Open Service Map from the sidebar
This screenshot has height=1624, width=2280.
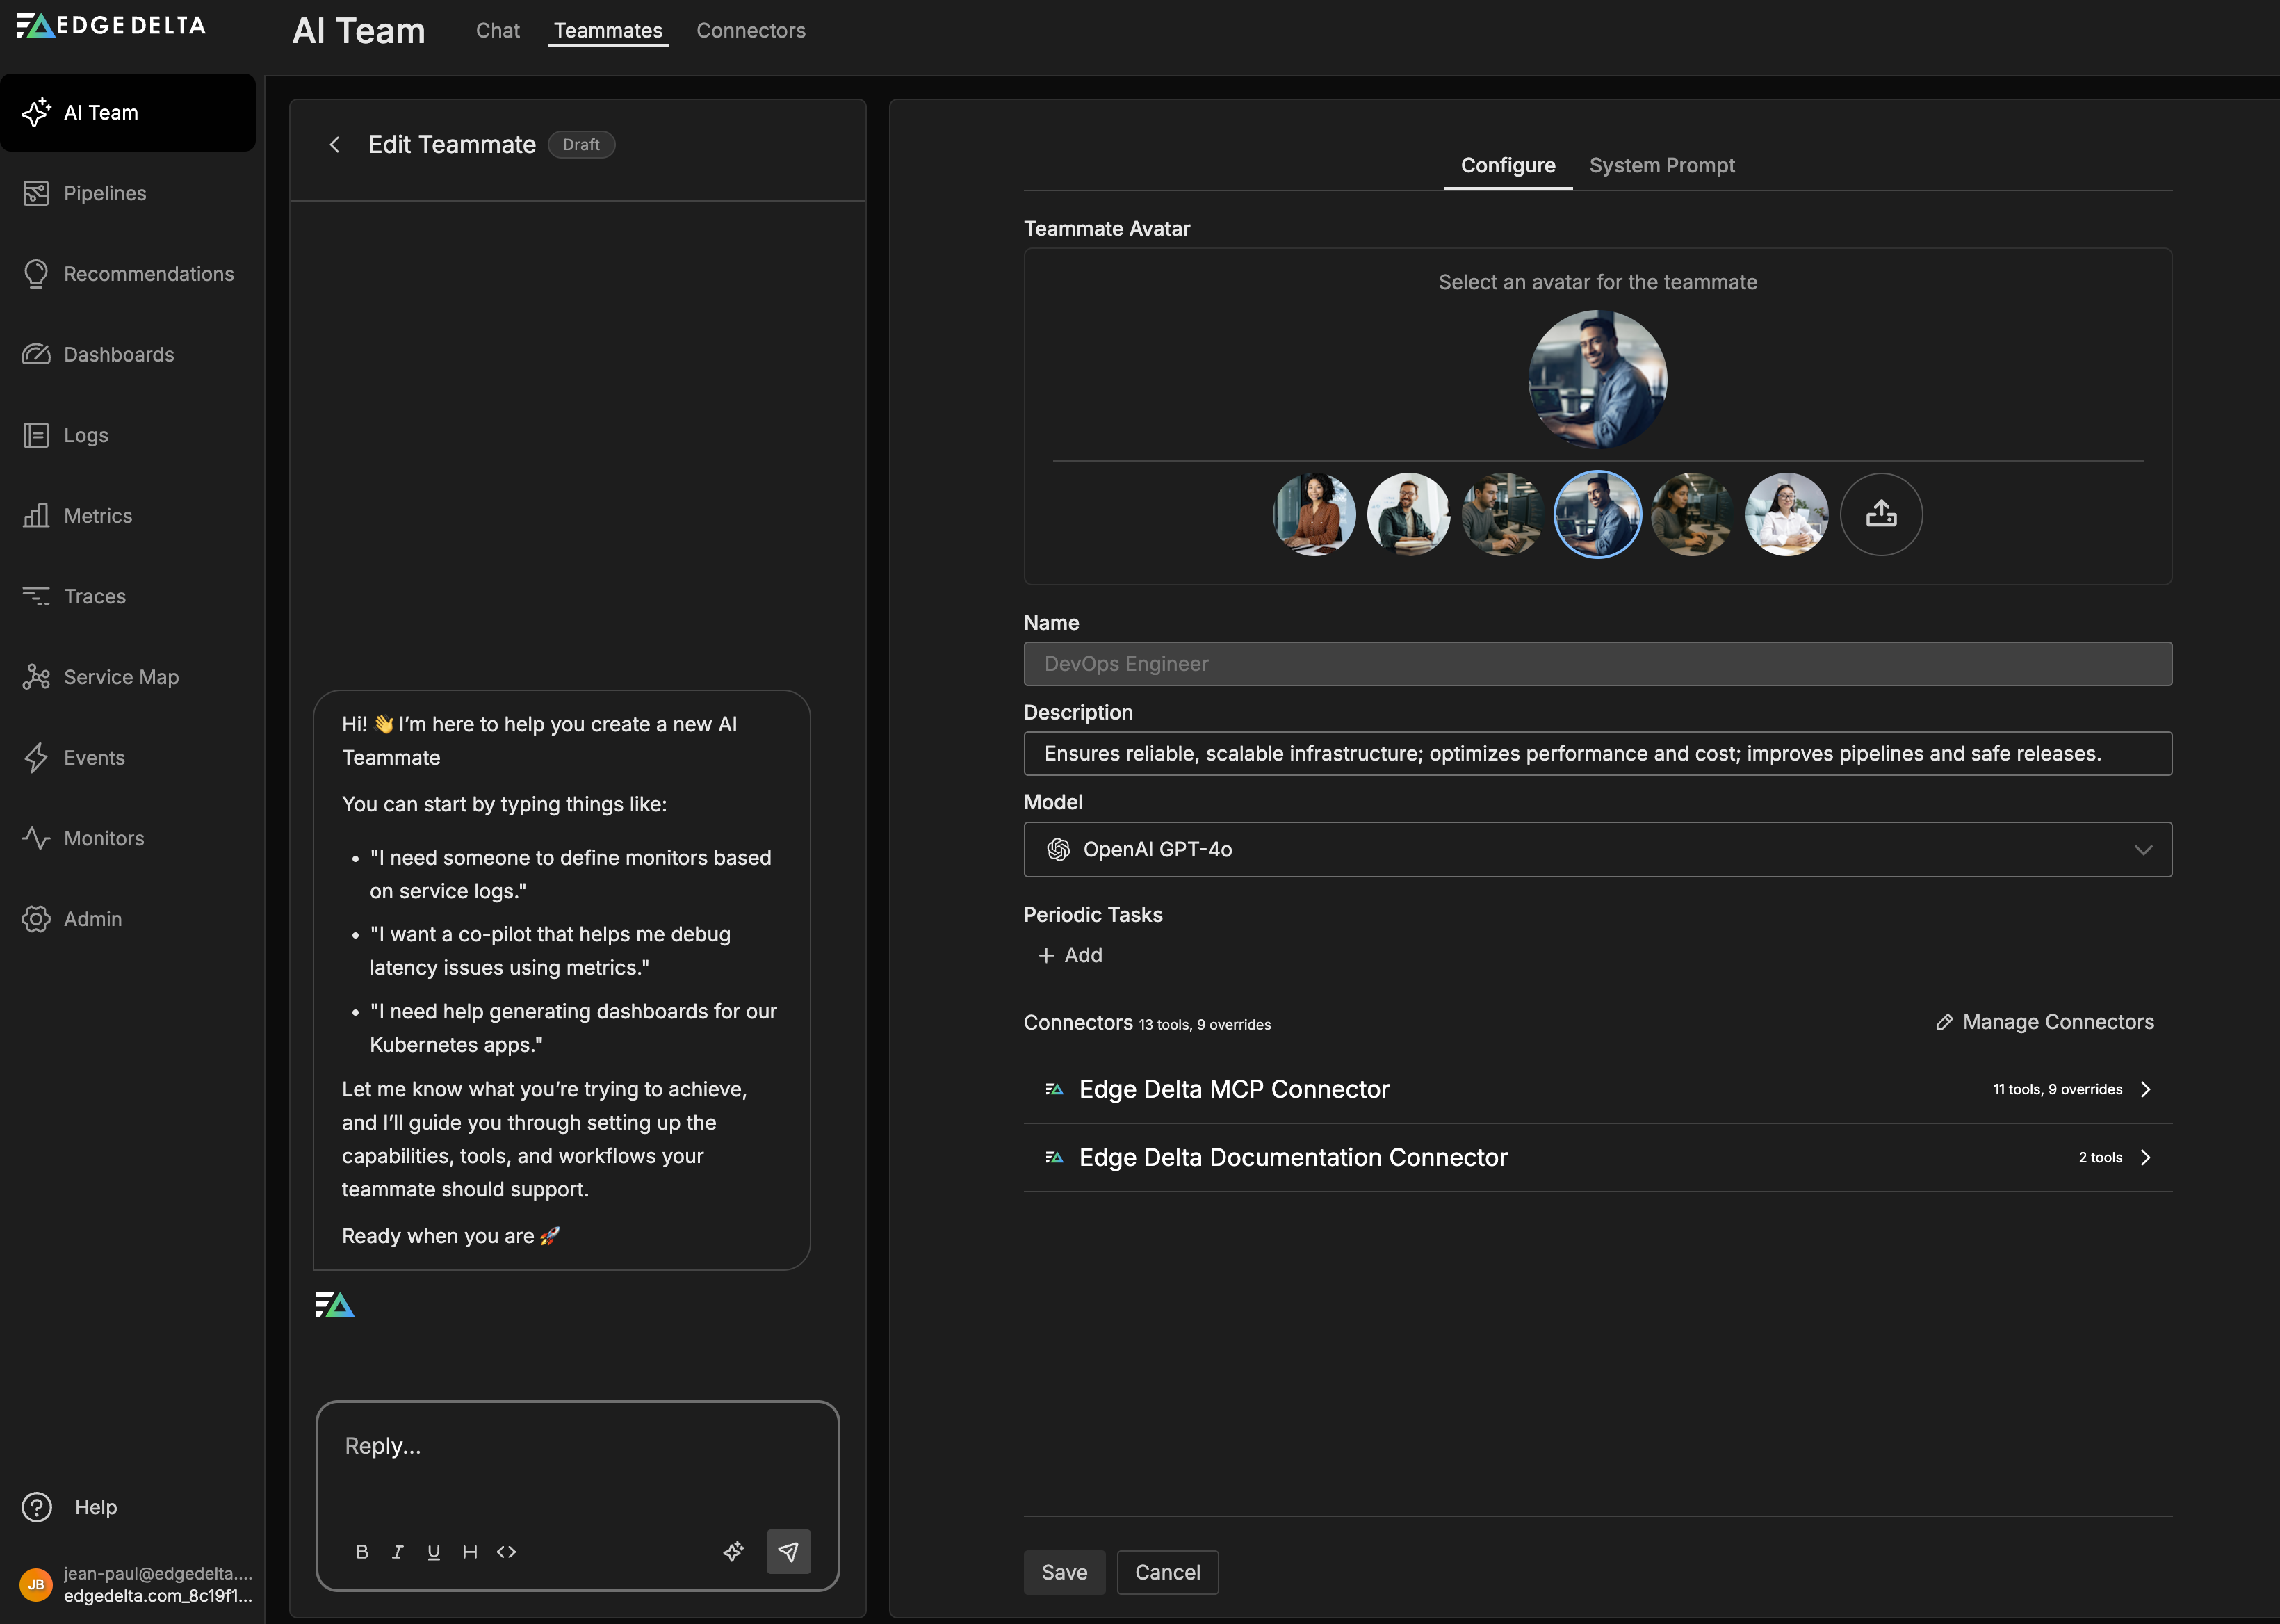[121, 677]
